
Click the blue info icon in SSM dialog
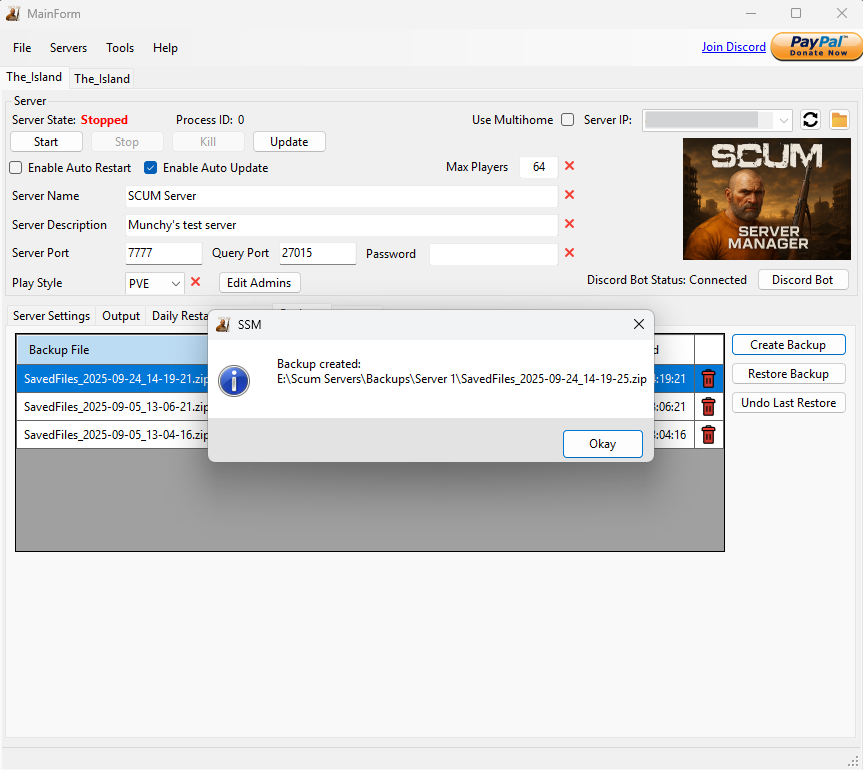[234, 381]
